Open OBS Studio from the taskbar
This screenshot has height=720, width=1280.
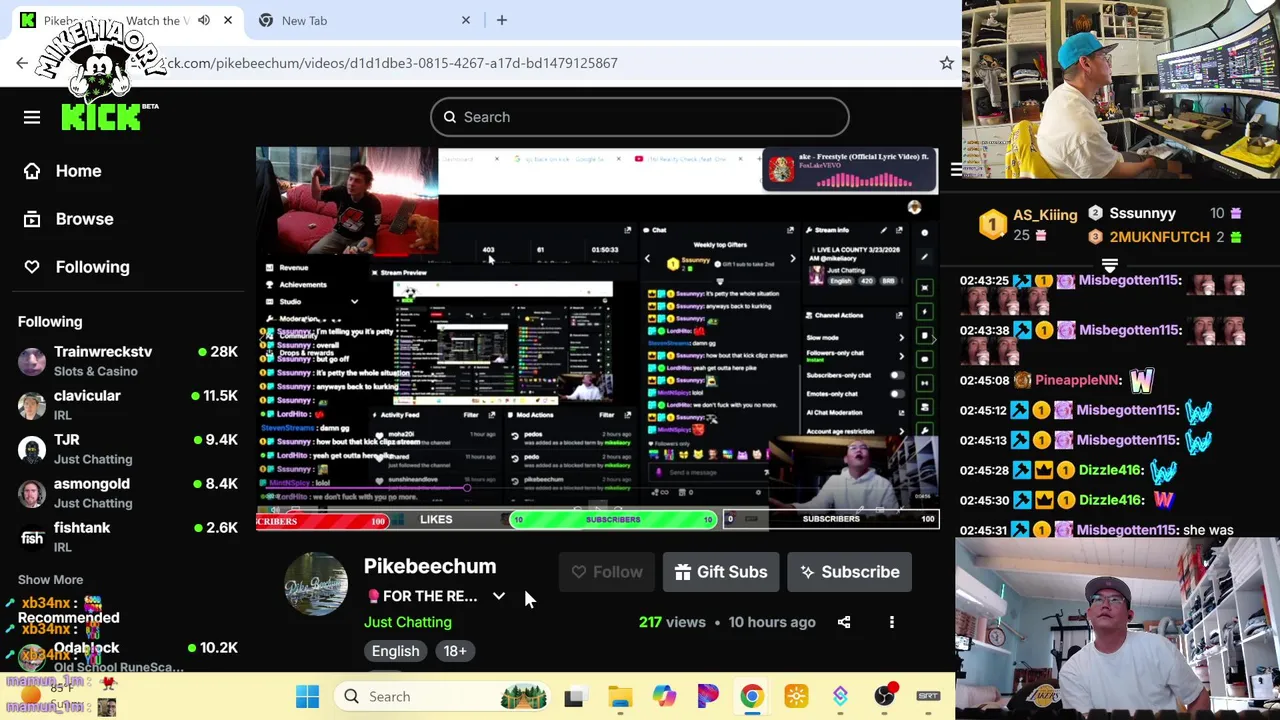[884, 696]
